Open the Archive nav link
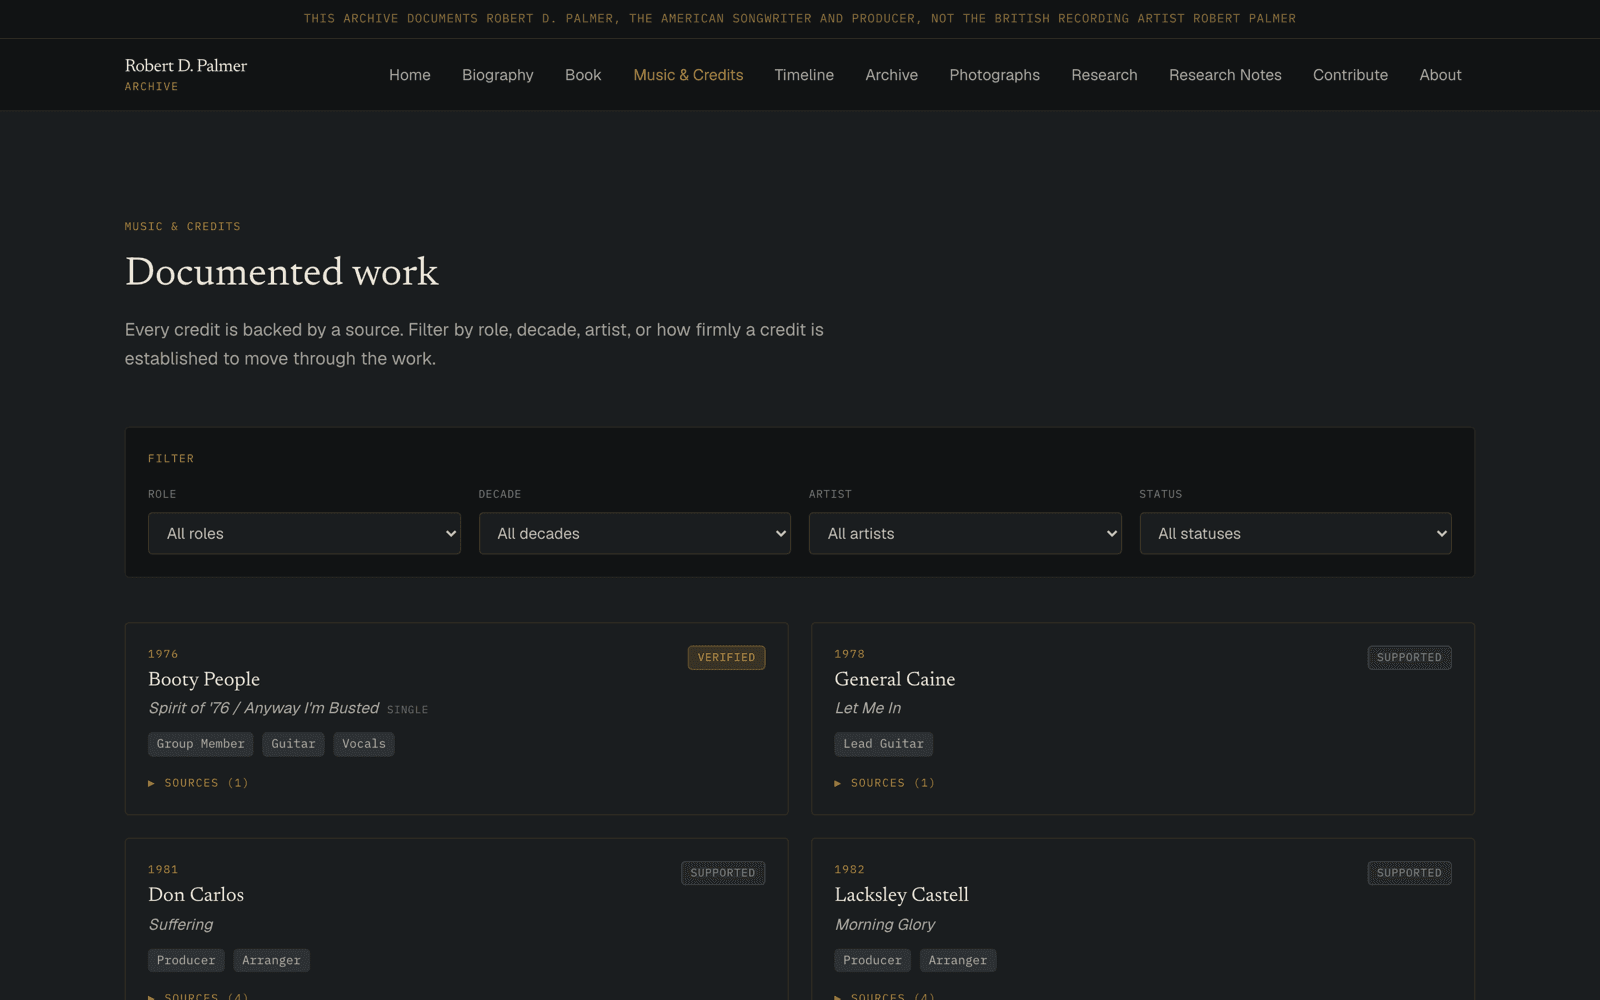The width and height of the screenshot is (1600, 1000). [x=892, y=75]
